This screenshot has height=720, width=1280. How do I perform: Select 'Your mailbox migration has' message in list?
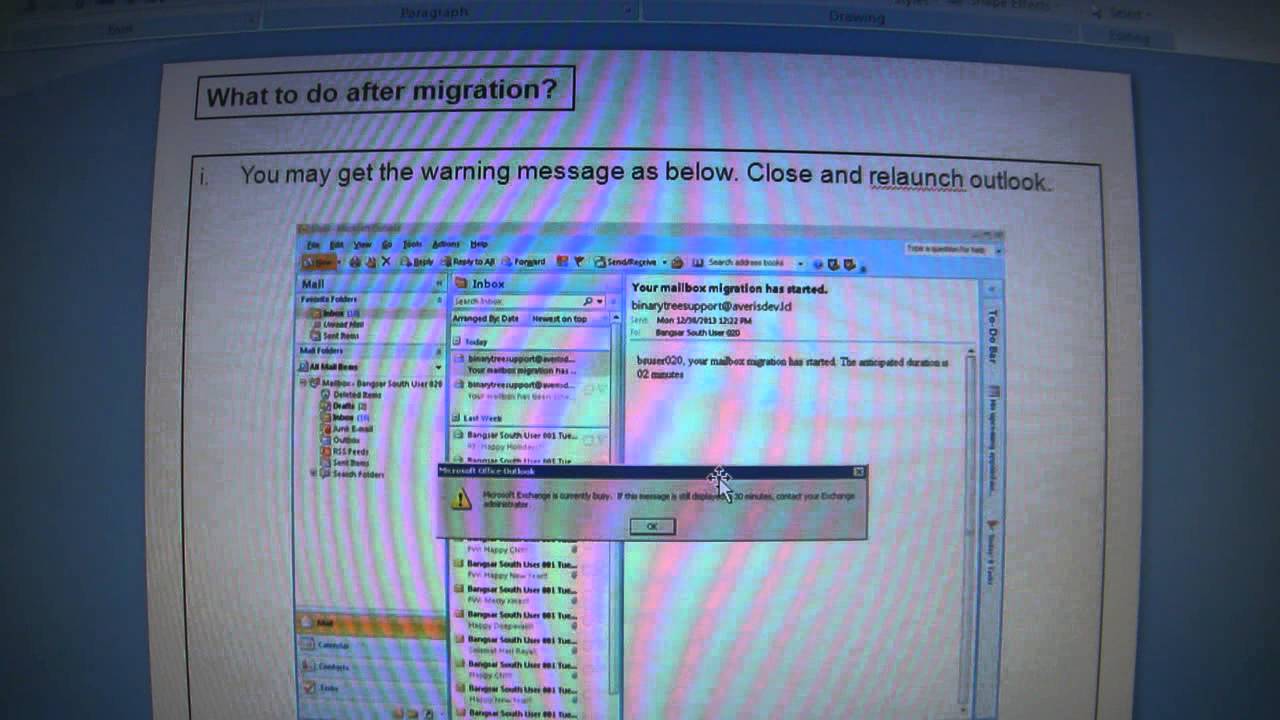pos(528,365)
